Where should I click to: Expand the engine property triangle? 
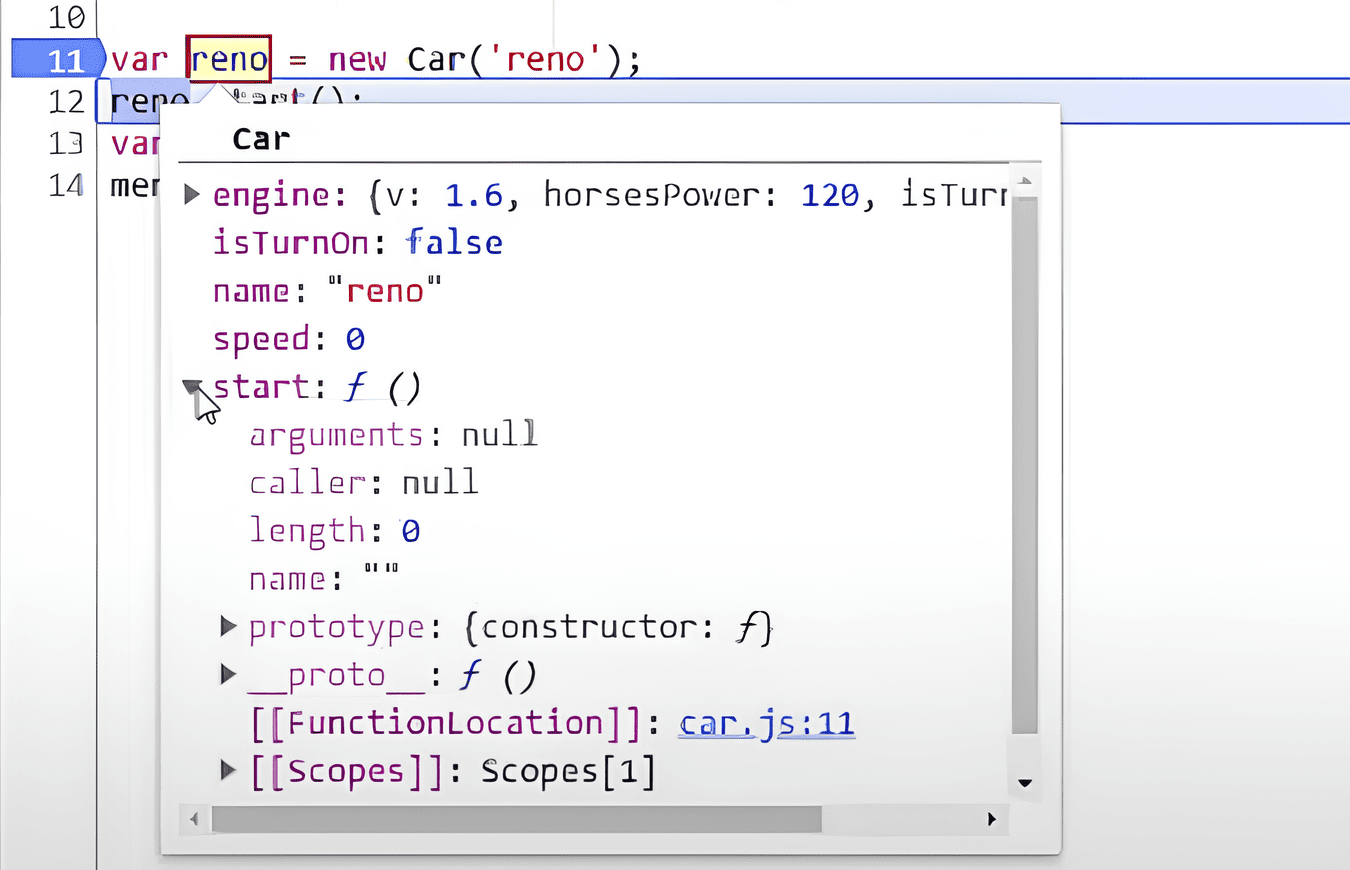(192, 195)
